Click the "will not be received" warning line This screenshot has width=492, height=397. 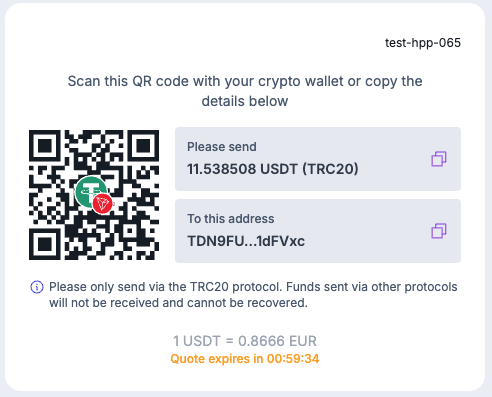(x=178, y=303)
